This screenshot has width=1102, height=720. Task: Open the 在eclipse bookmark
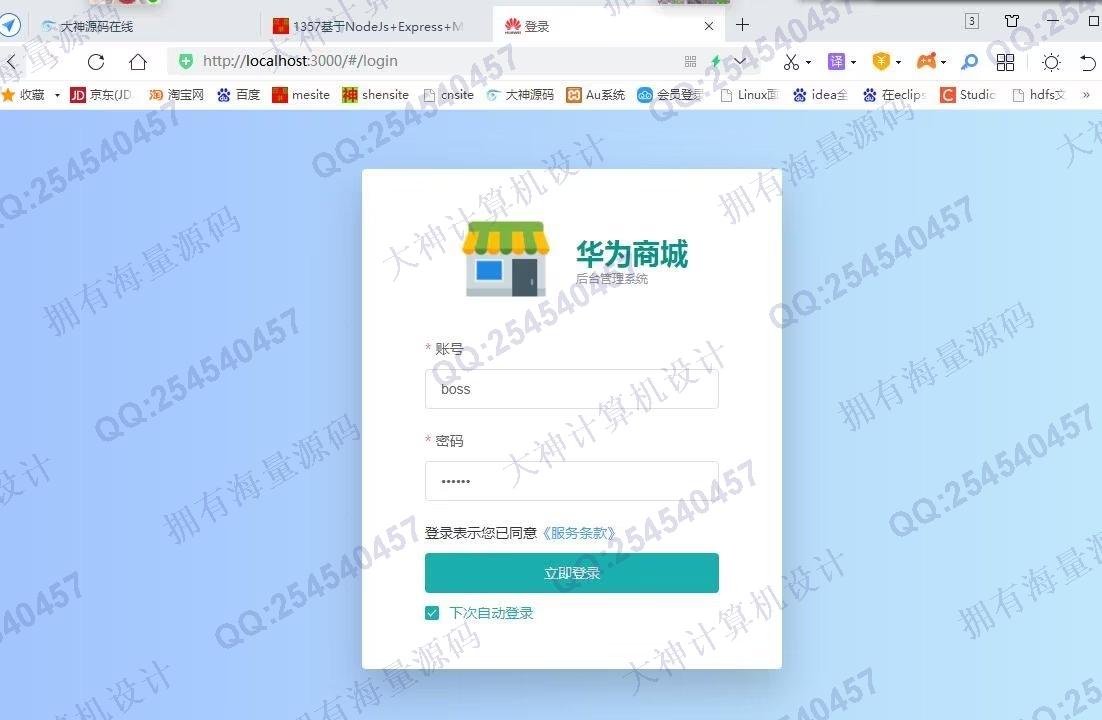[894, 95]
